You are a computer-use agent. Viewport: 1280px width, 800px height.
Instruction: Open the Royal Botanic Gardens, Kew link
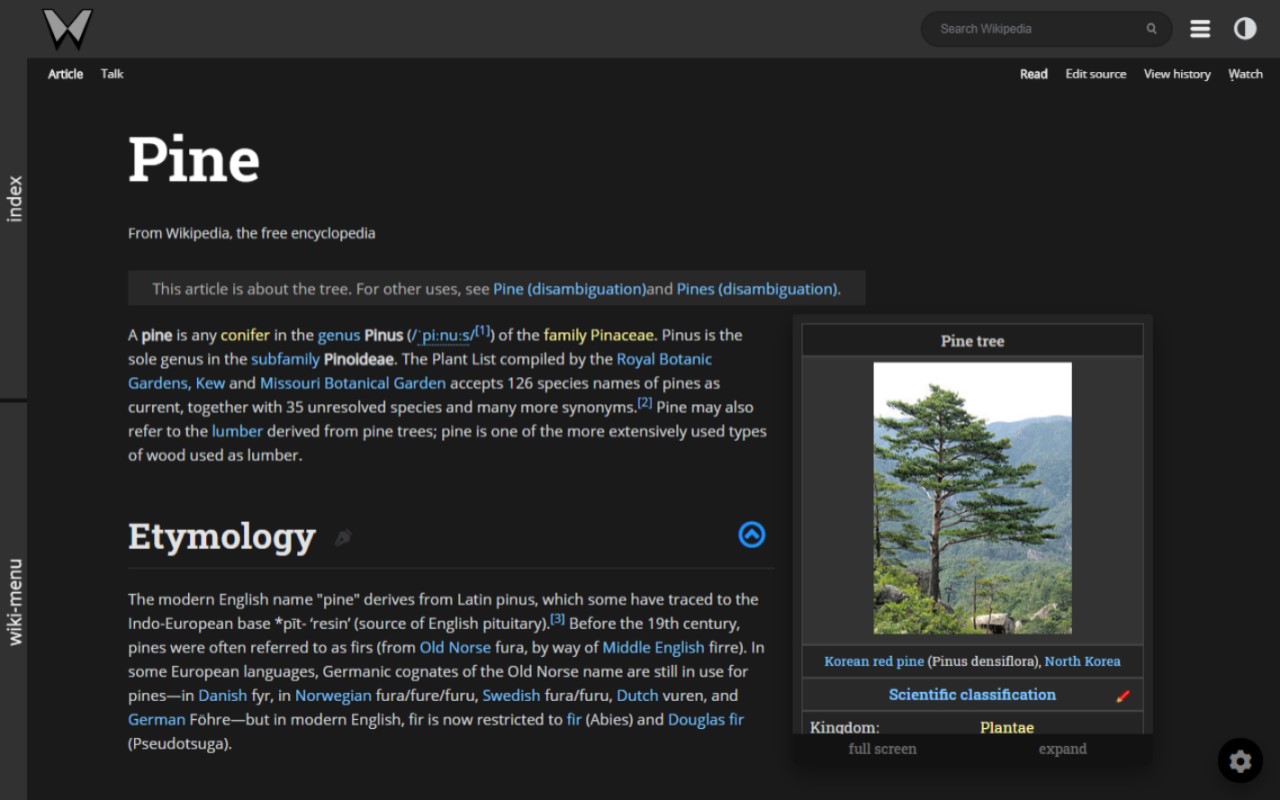click(420, 371)
